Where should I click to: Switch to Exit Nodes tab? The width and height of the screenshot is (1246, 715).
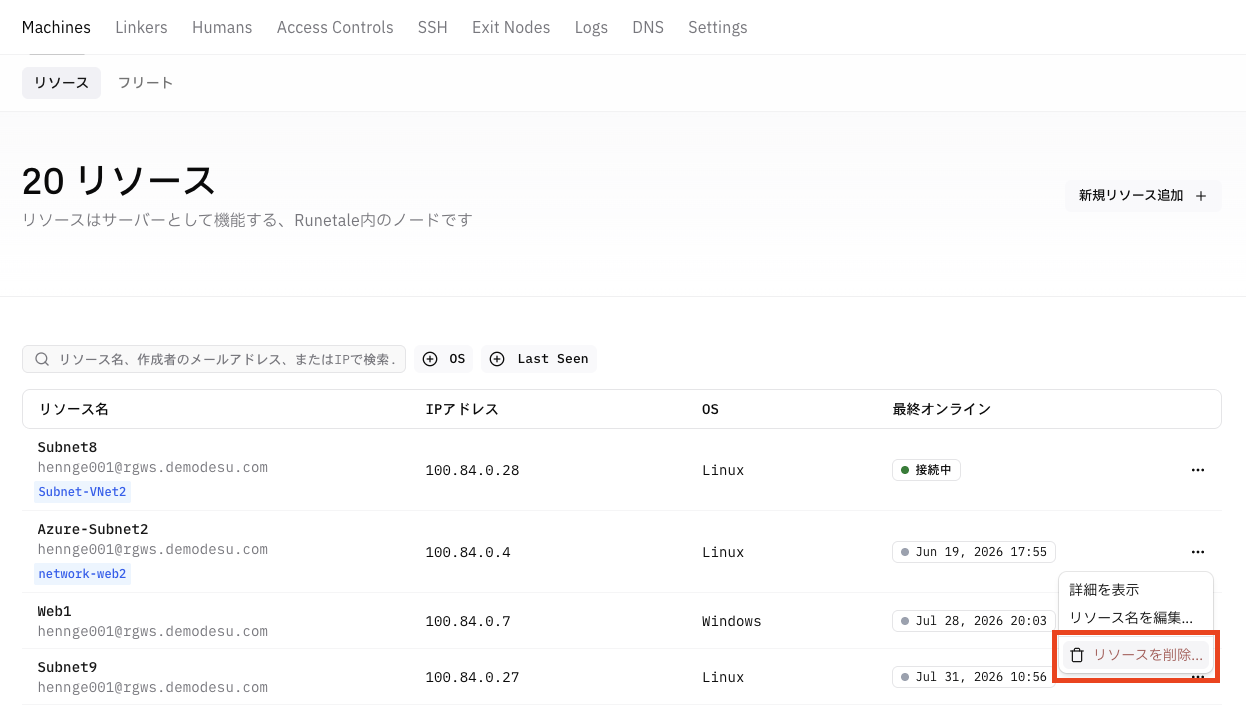coord(511,27)
